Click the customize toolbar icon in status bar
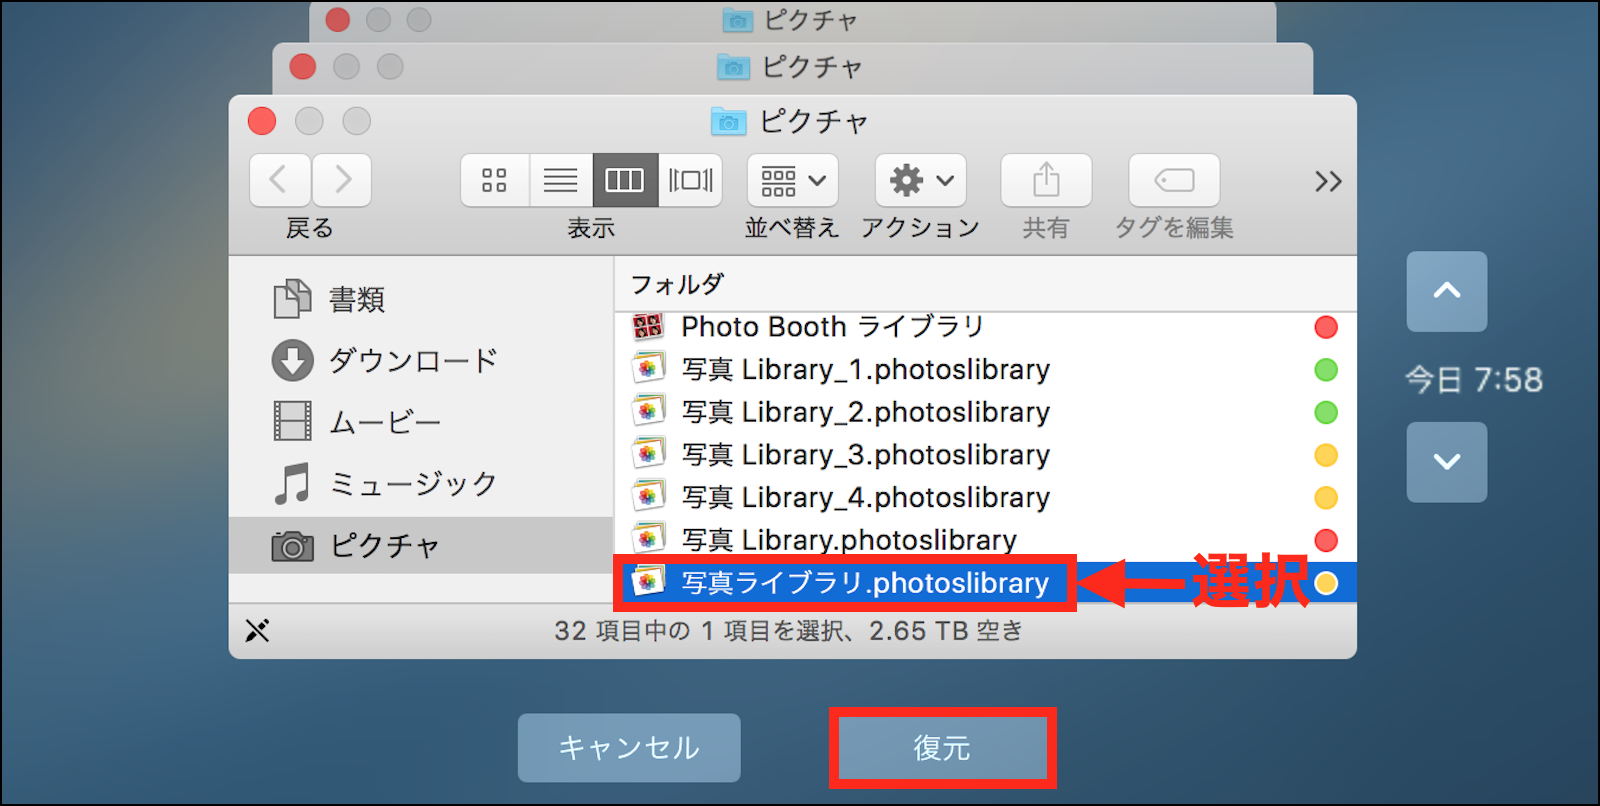The width and height of the screenshot is (1600, 806). coord(257,631)
